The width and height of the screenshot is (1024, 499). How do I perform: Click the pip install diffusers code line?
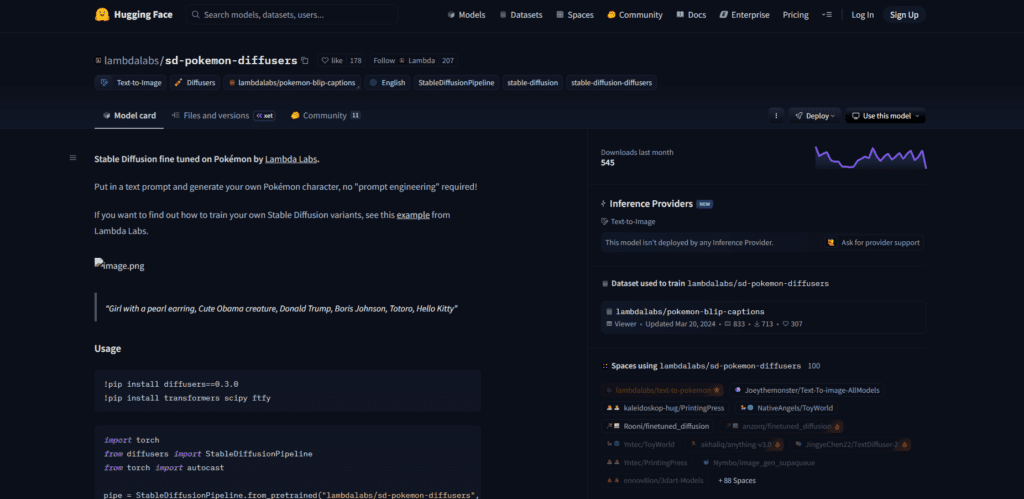click(171, 384)
